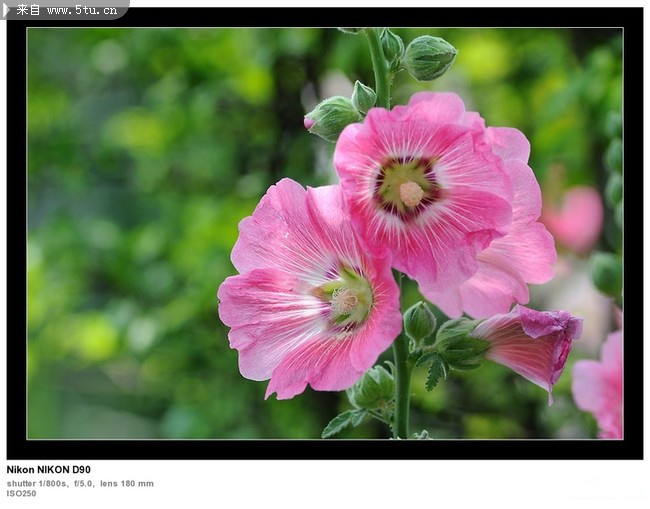Viewport: 650px width, 509px height.
Task: Click the blurred pink flower in the right background
Action: pos(577,218)
